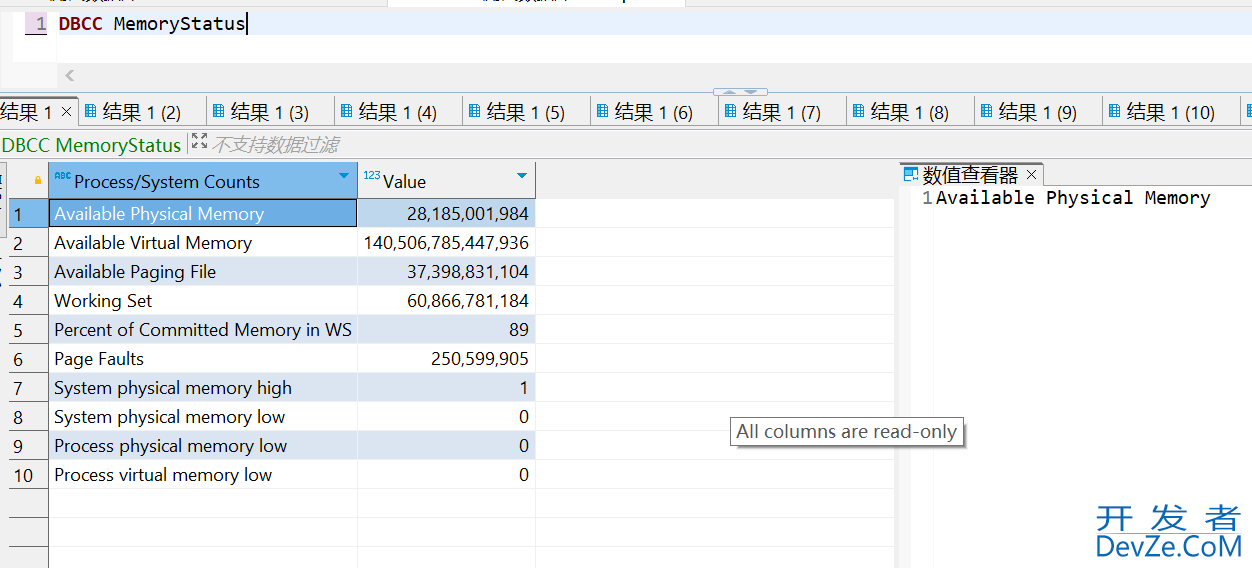Click line number 1 in the SQL editor
1252x568 pixels.
pos(40,23)
